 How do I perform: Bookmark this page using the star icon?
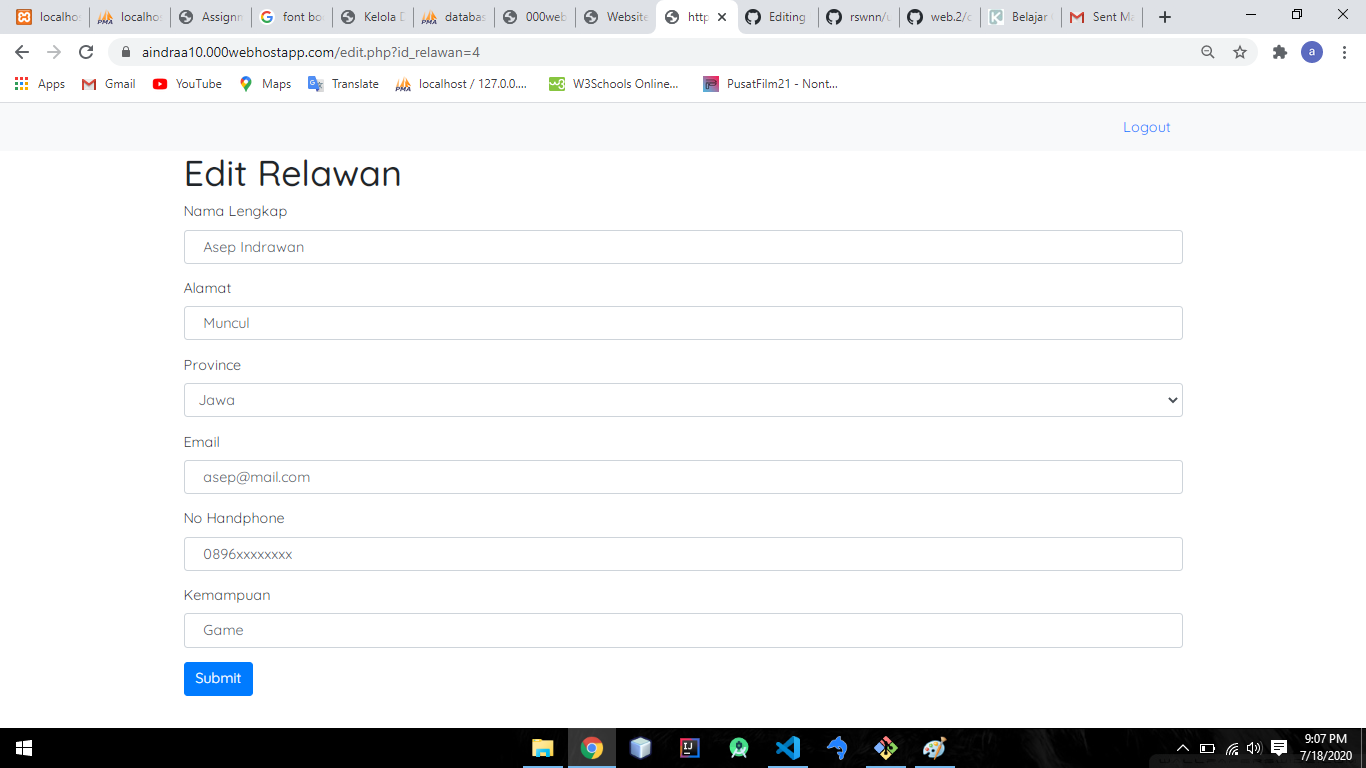(1240, 52)
